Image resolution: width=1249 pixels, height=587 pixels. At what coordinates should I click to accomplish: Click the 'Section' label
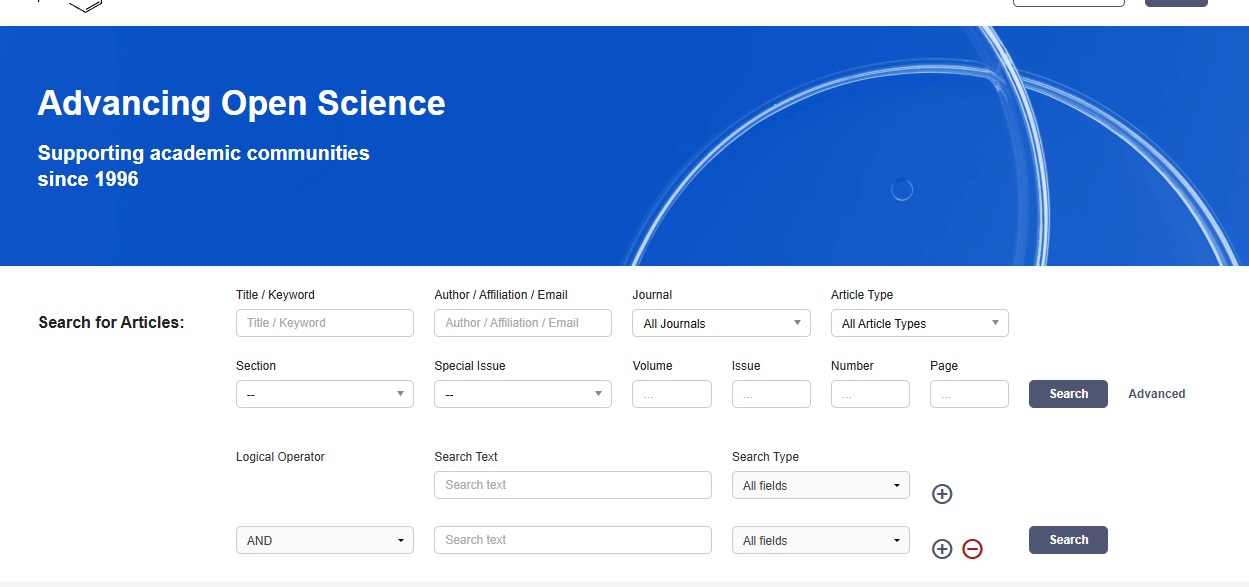coord(256,366)
